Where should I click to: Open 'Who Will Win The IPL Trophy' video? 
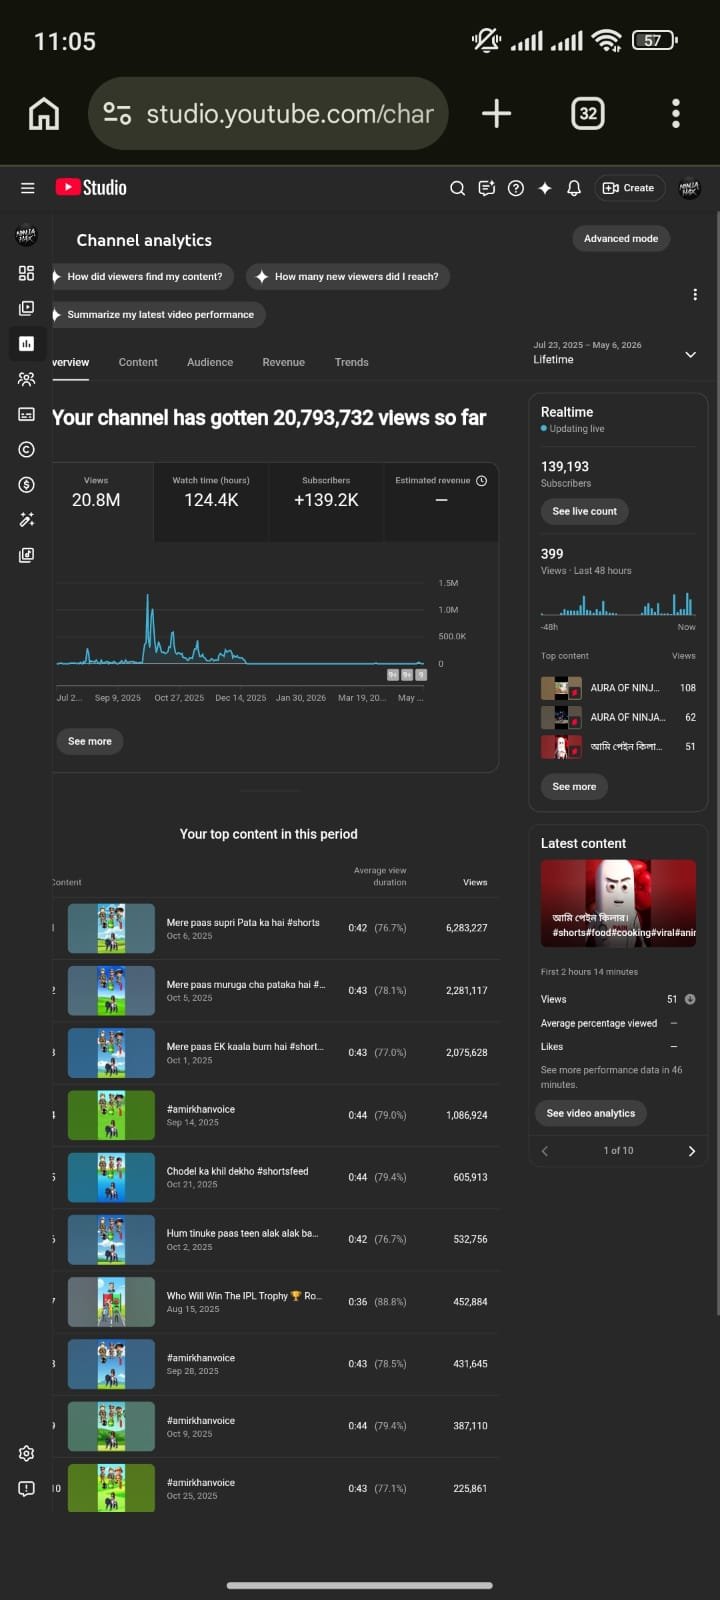(x=244, y=1296)
